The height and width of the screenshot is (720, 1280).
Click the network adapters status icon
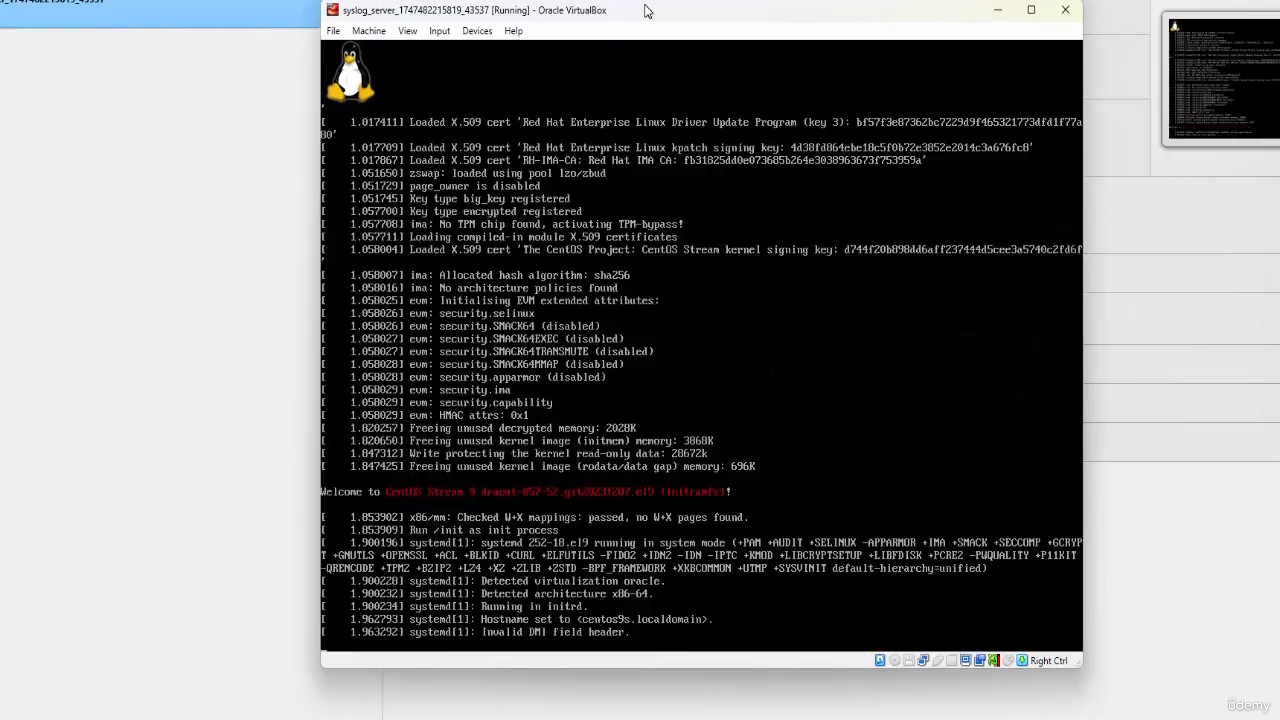click(923, 660)
